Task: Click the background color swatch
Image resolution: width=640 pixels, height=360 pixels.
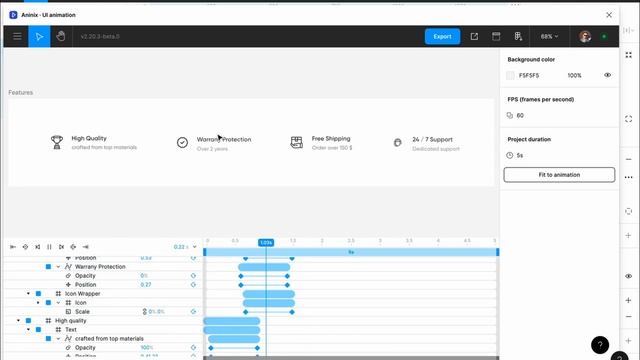Action: coord(510,76)
